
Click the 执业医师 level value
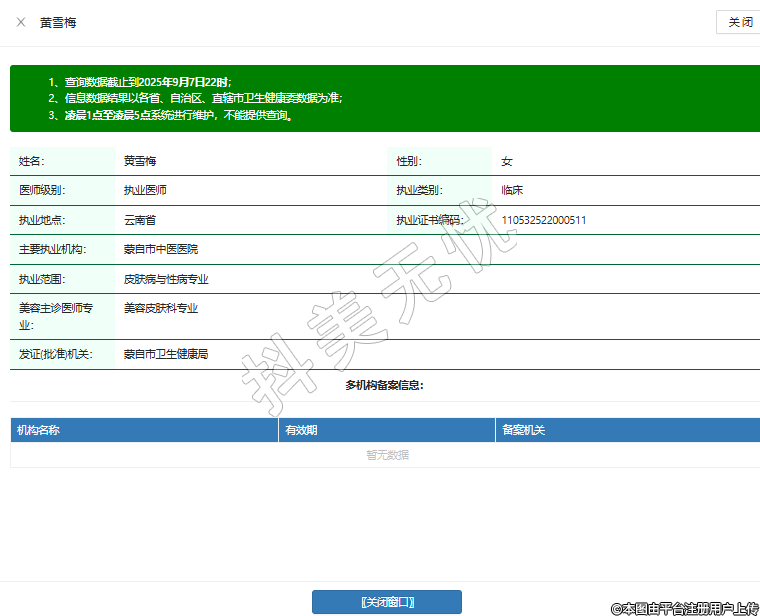click(145, 190)
